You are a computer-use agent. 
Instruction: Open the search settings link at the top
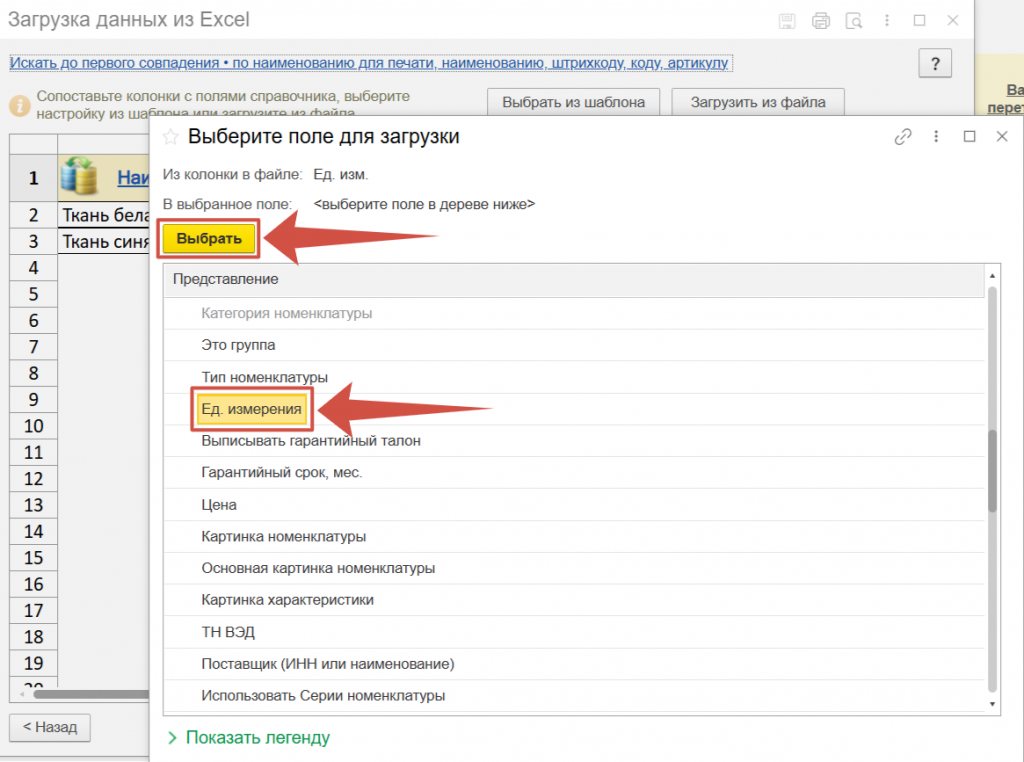(x=370, y=63)
